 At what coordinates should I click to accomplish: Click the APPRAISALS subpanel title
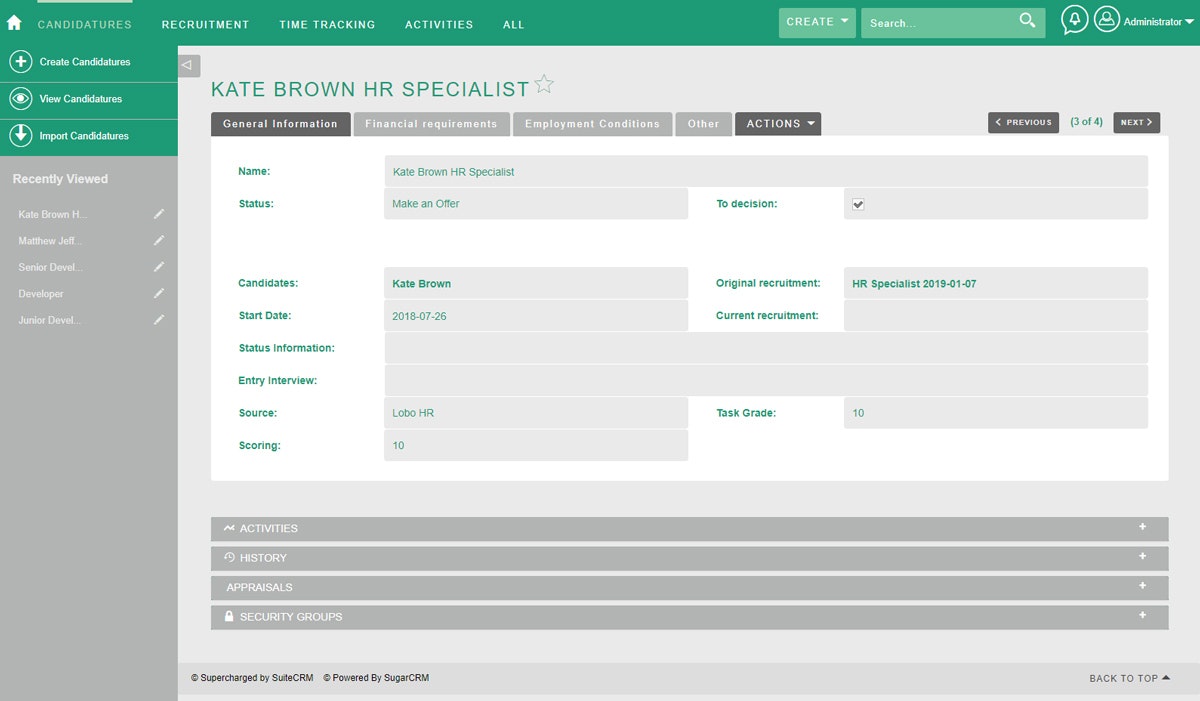coord(259,587)
